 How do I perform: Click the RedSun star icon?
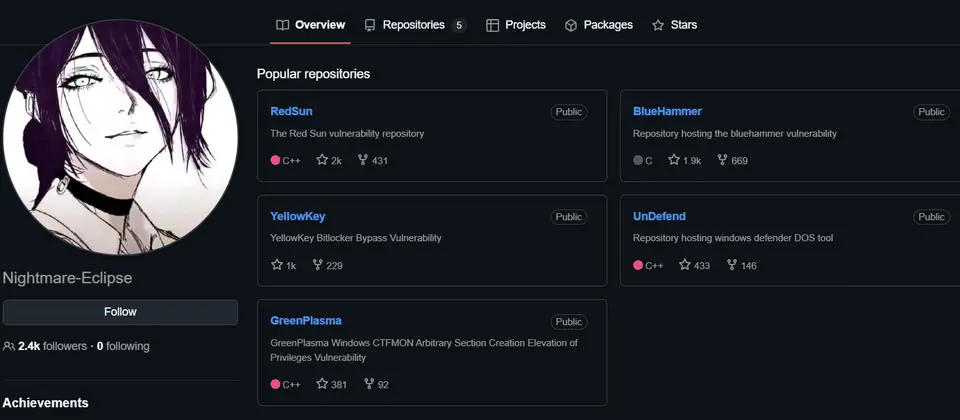coord(322,160)
